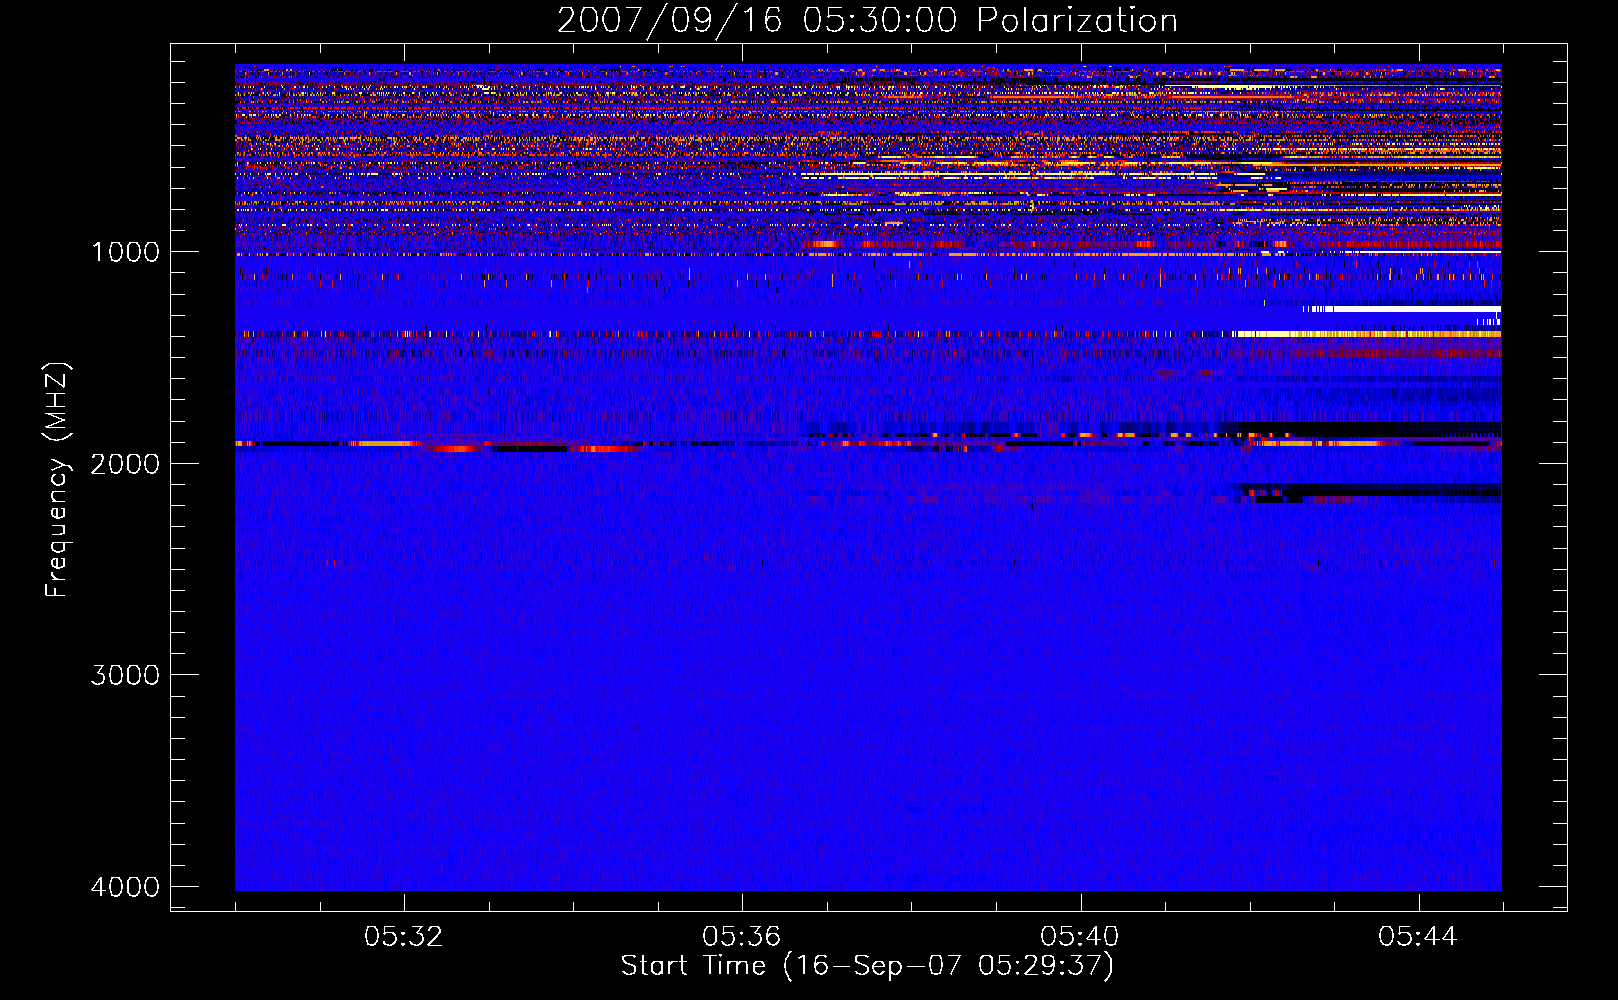Screen dimensions: 1618x1000
Task: Click the 05:44 time tick label
Action: tap(1417, 937)
